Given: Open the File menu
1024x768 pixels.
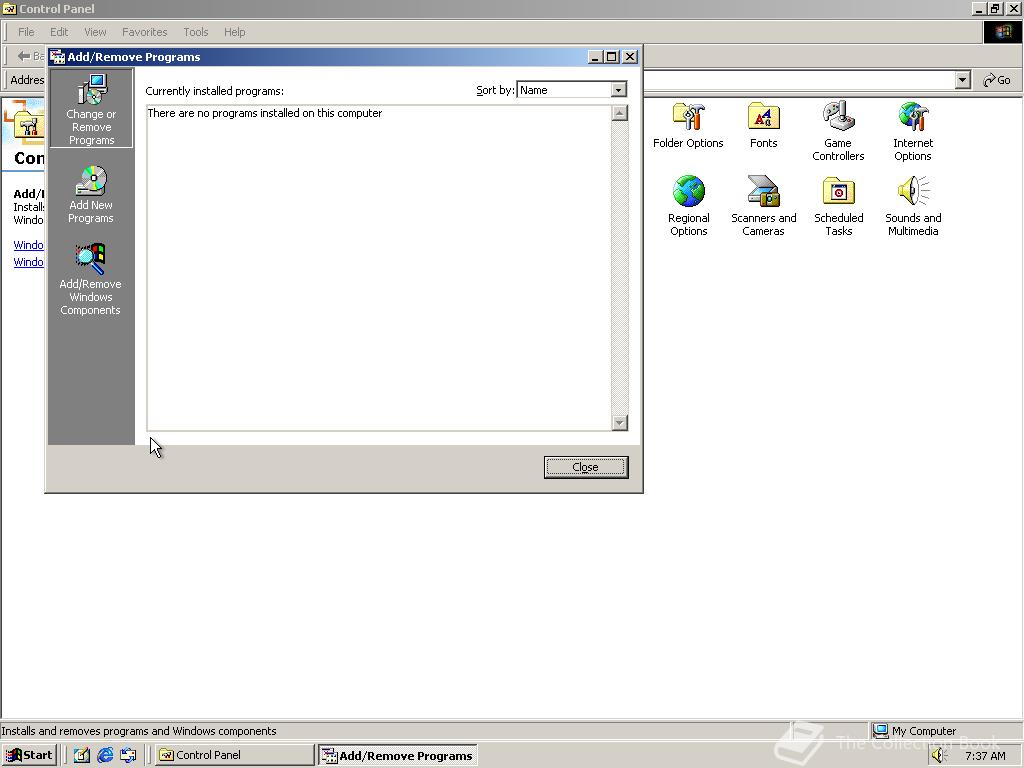Looking at the screenshot, I should point(26,32).
